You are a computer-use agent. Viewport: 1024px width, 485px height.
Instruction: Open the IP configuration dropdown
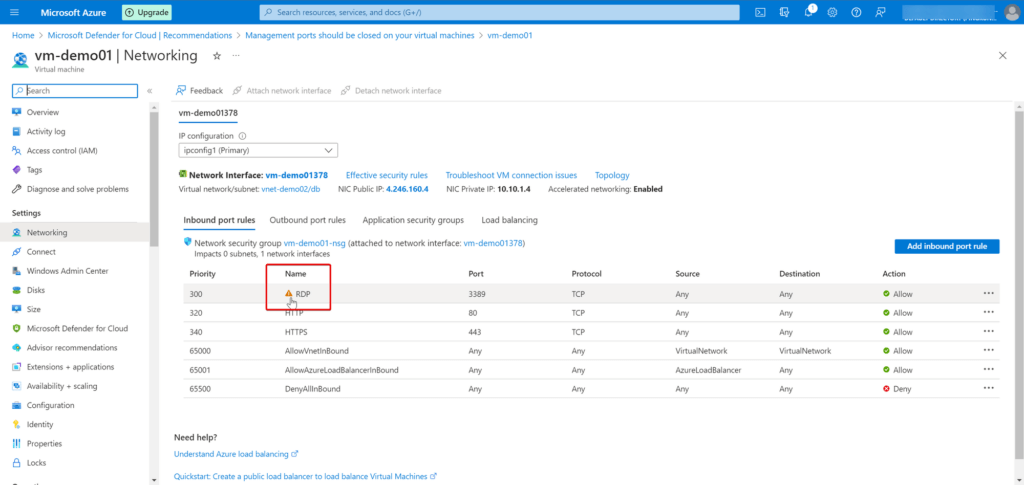pos(258,151)
